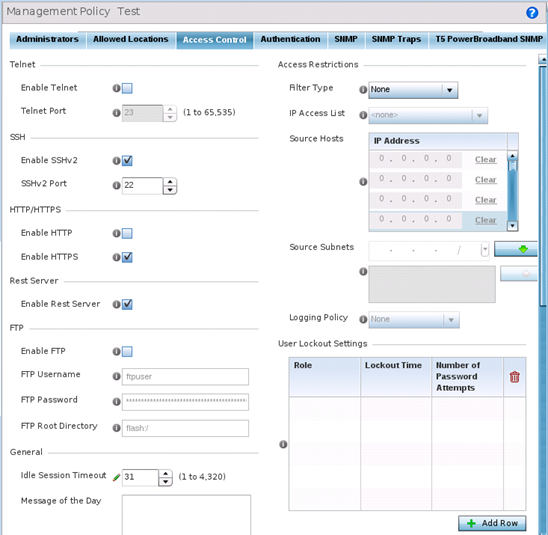Uncheck the Enable HTTPS checkbox
Screen dimensions: 548x535
(127, 257)
